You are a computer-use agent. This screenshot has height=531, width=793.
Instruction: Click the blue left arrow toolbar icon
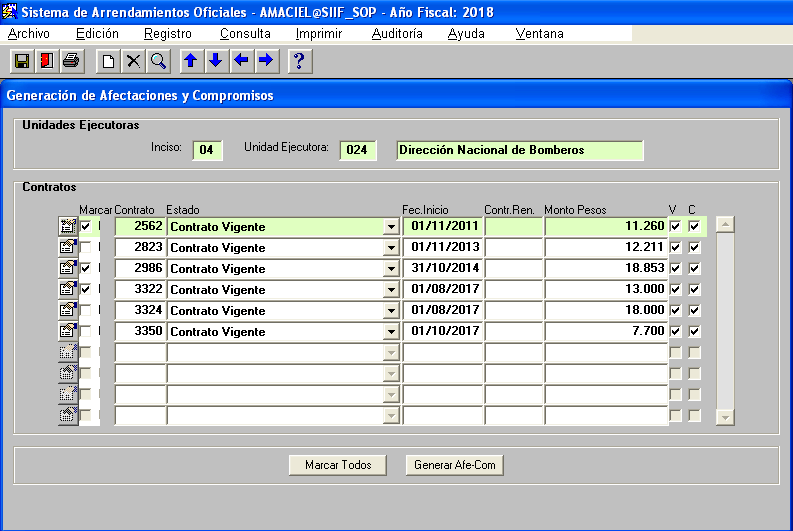tap(241, 61)
